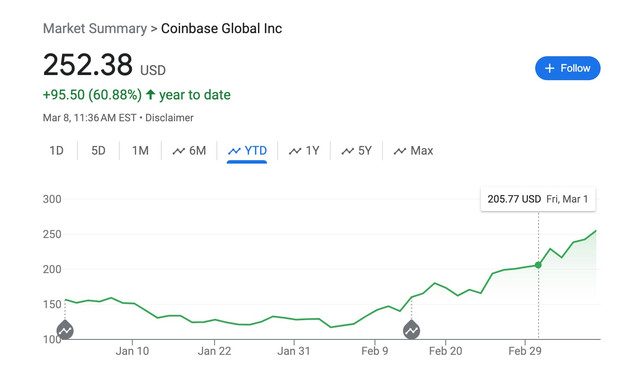
Task: Switch to the 6M chart range
Action: (189, 151)
